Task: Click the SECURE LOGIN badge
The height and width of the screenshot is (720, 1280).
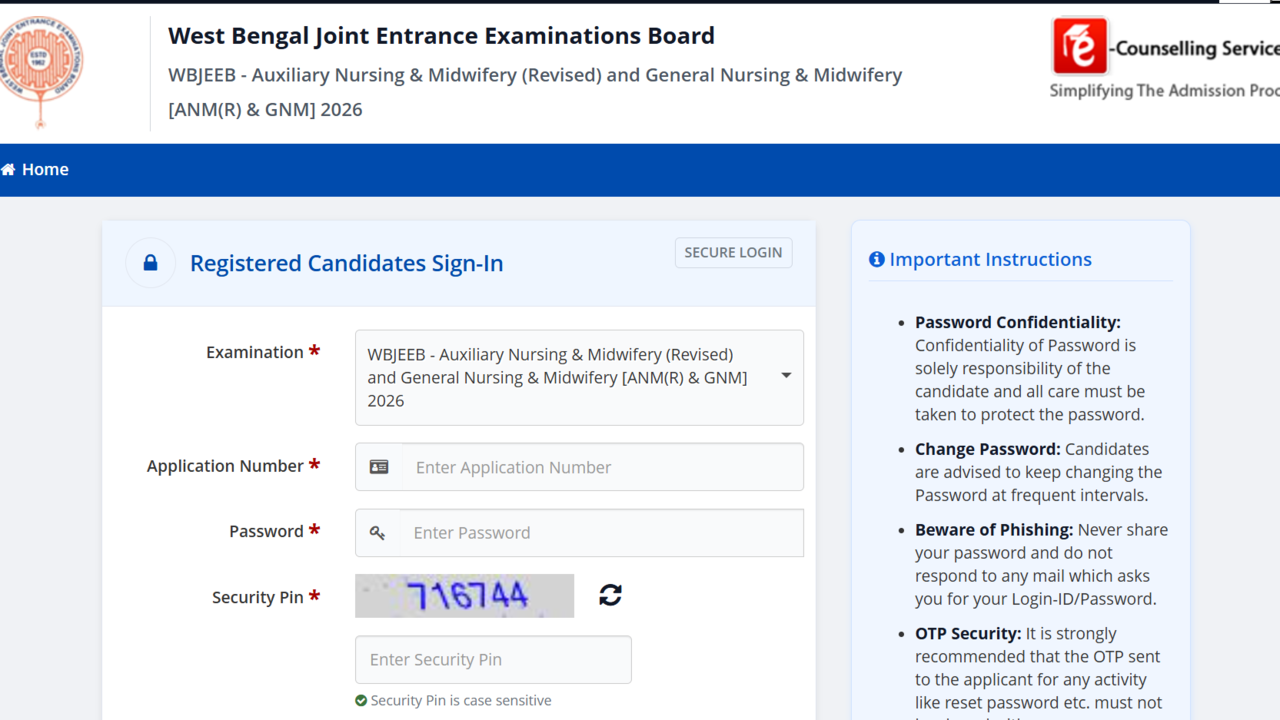Action: click(733, 253)
